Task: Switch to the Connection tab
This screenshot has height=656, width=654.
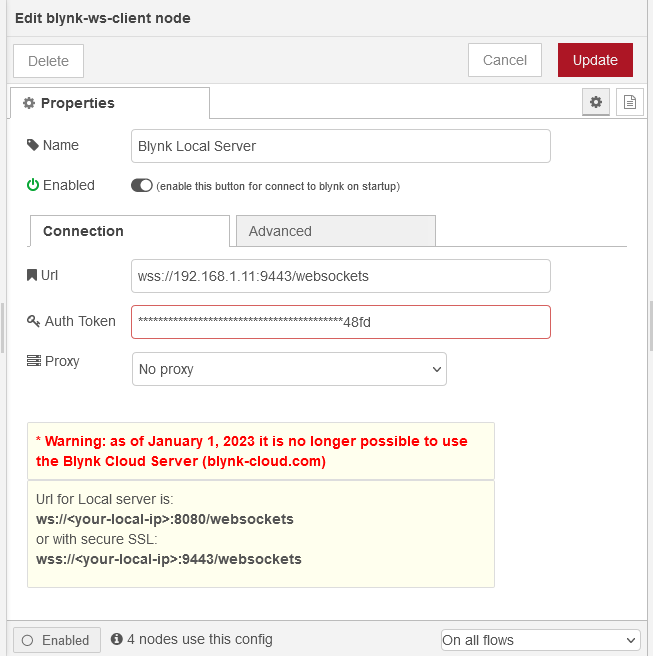Action: (x=130, y=231)
